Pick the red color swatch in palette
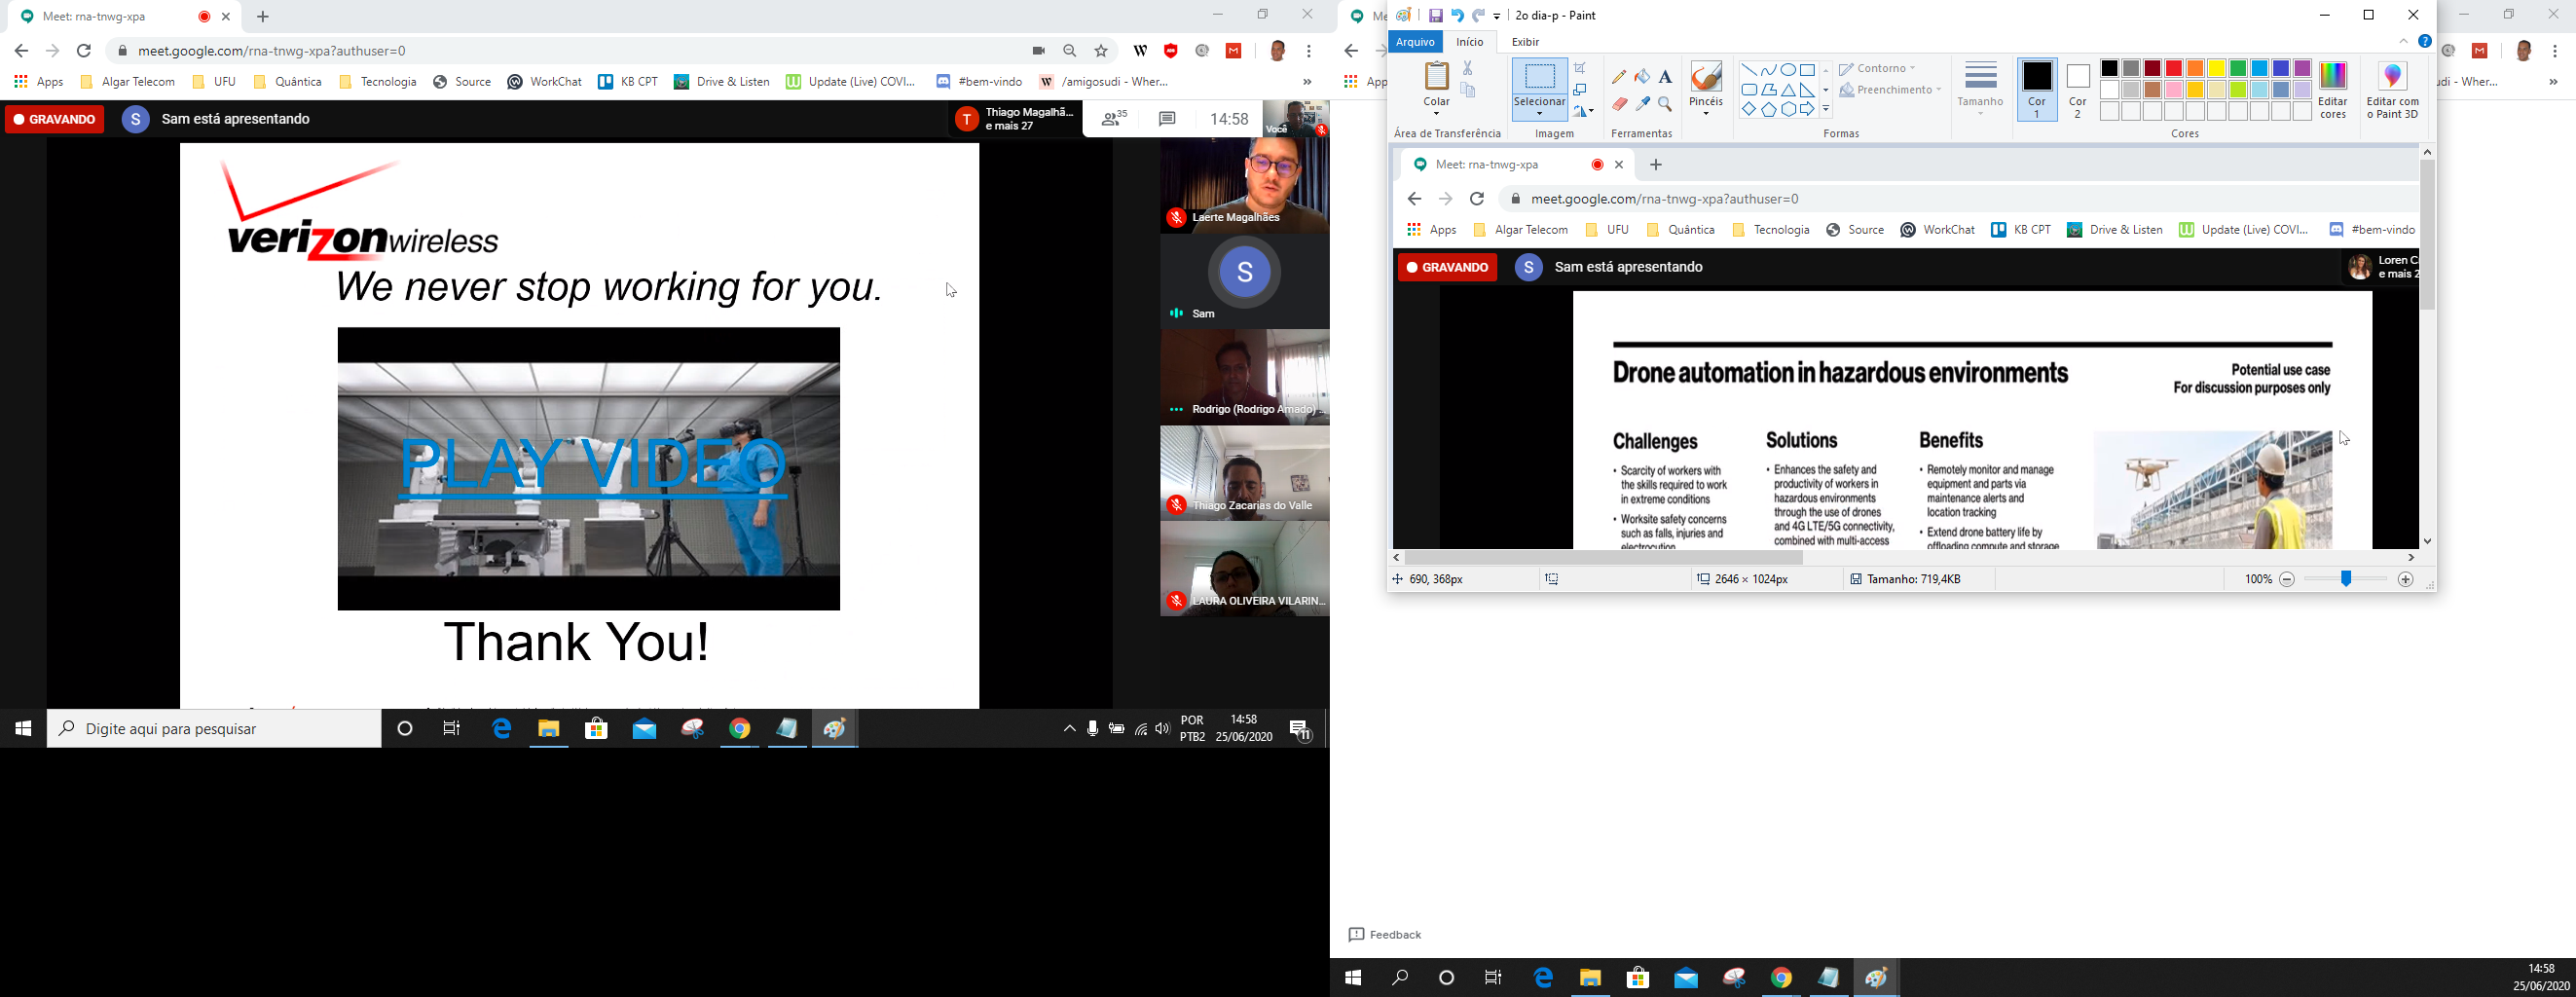2576x997 pixels. tap(2174, 69)
